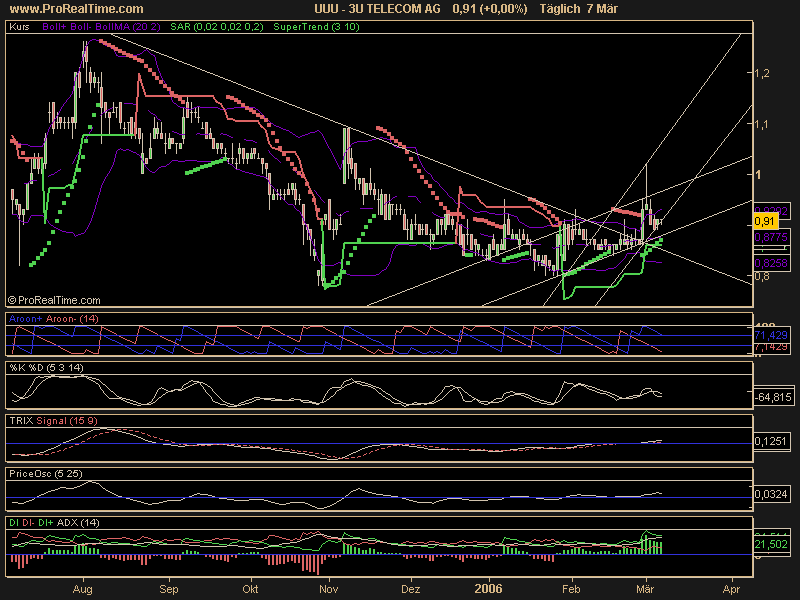Click the Kurs panel label

18,27
